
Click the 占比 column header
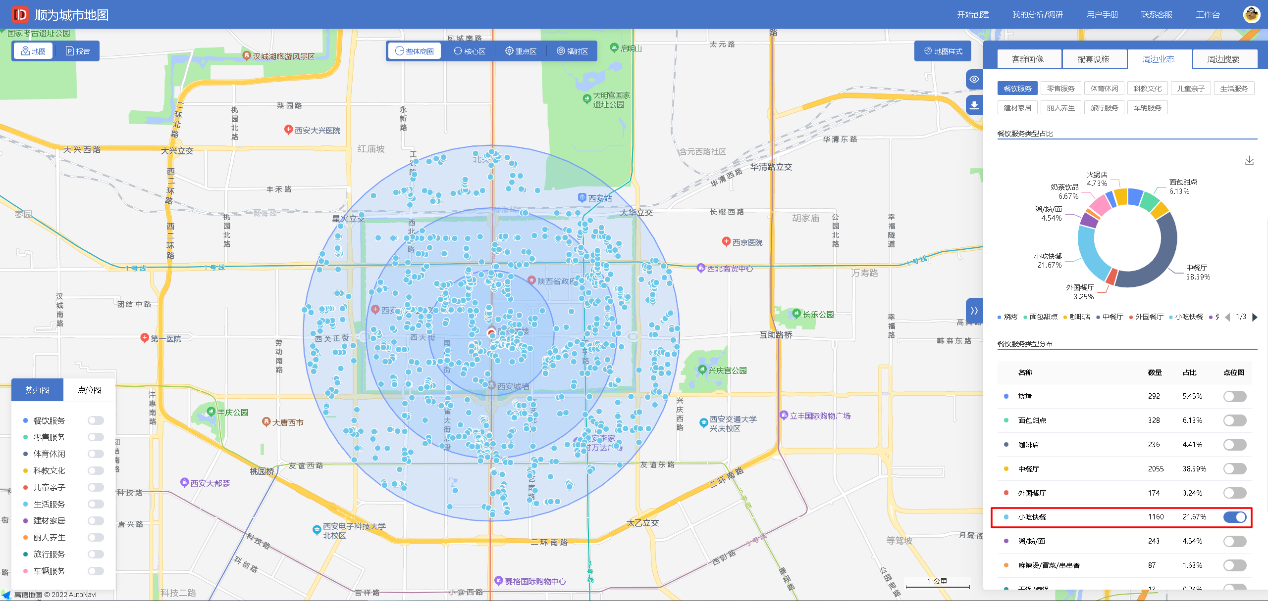tap(1189, 372)
